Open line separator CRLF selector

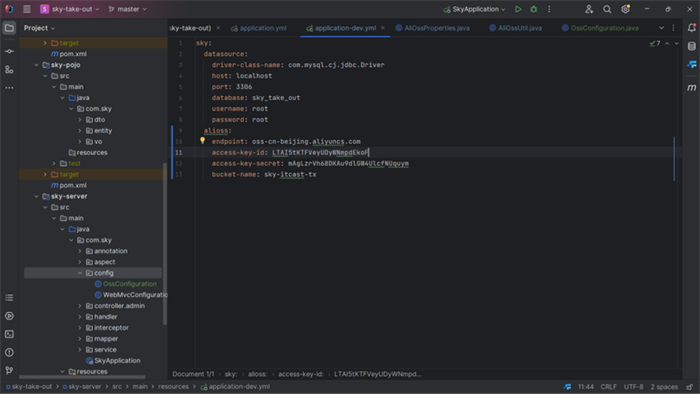(608, 387)
